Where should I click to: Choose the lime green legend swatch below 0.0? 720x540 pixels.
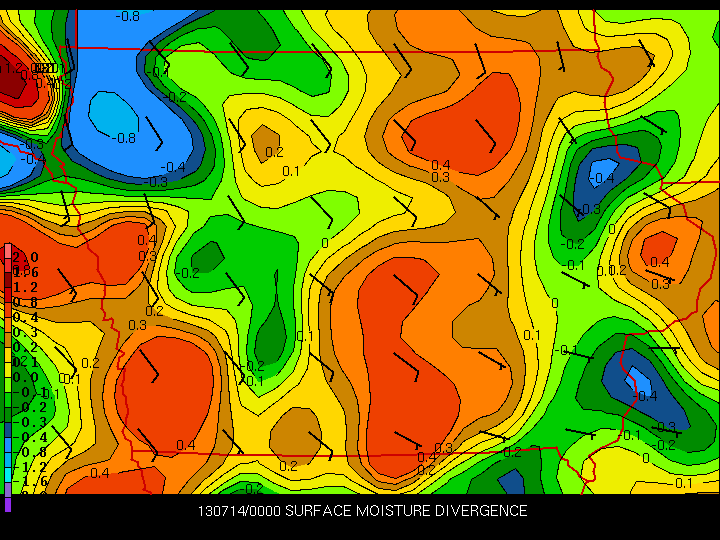[8, 385]
